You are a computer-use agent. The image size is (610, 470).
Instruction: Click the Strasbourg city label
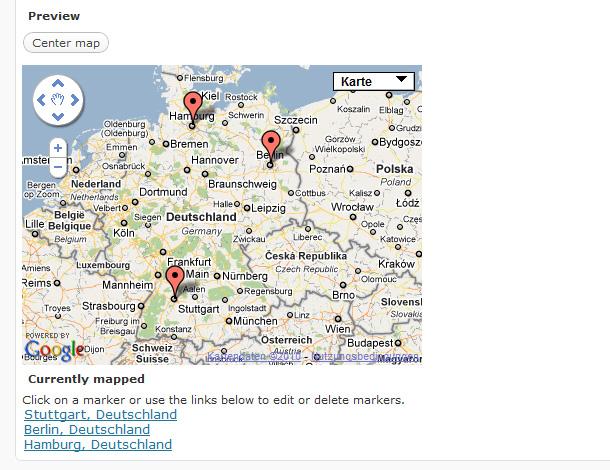click(x=109, y=306)
